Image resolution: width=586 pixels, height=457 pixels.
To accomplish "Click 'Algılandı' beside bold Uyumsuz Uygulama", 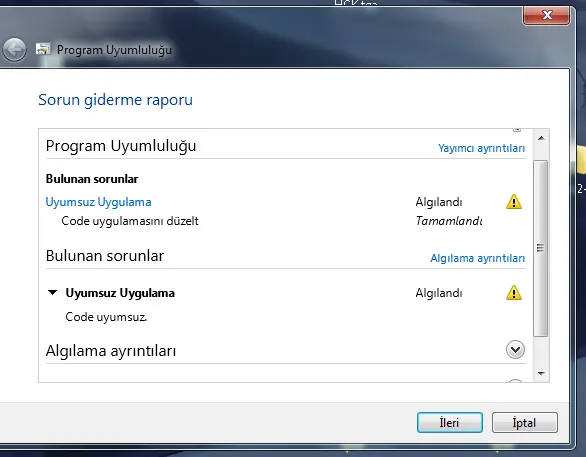I will point(439,293).
